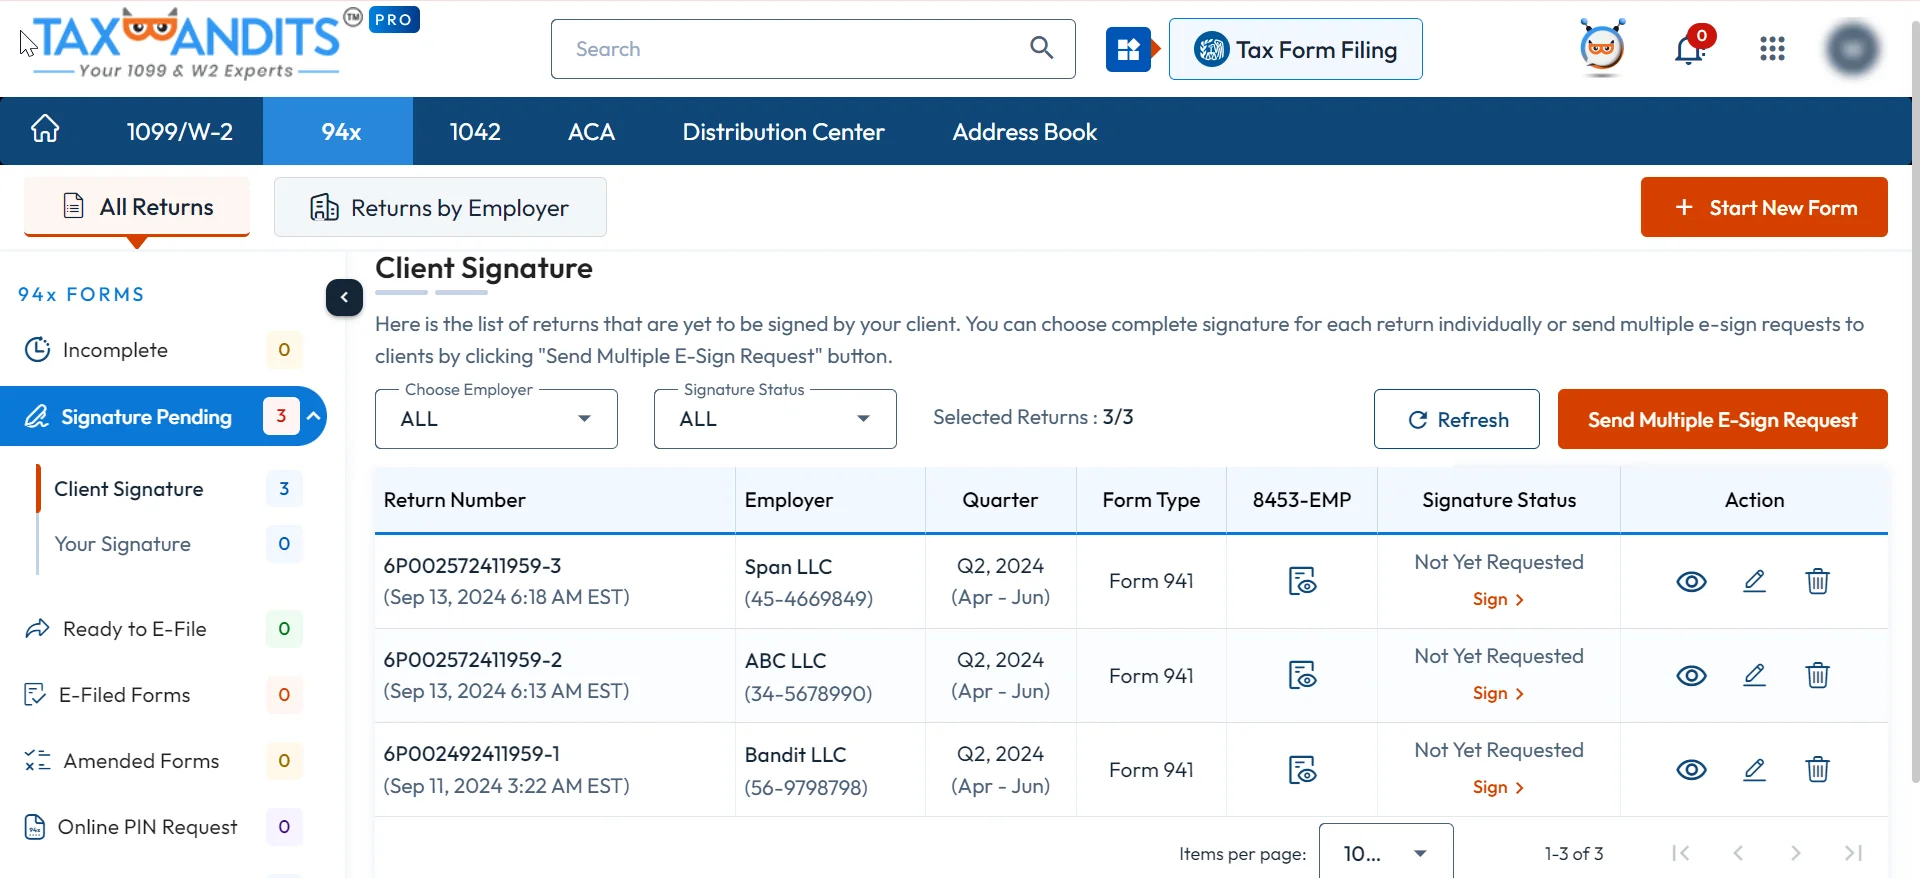
Task: Click return number 6P002572411959-3
Action: click(x=472, y=566)
